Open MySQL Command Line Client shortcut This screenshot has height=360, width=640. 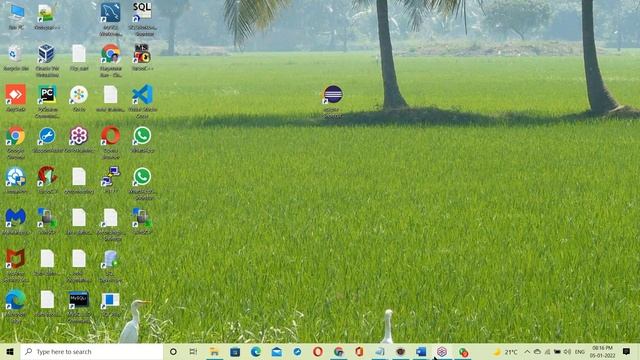79,306
